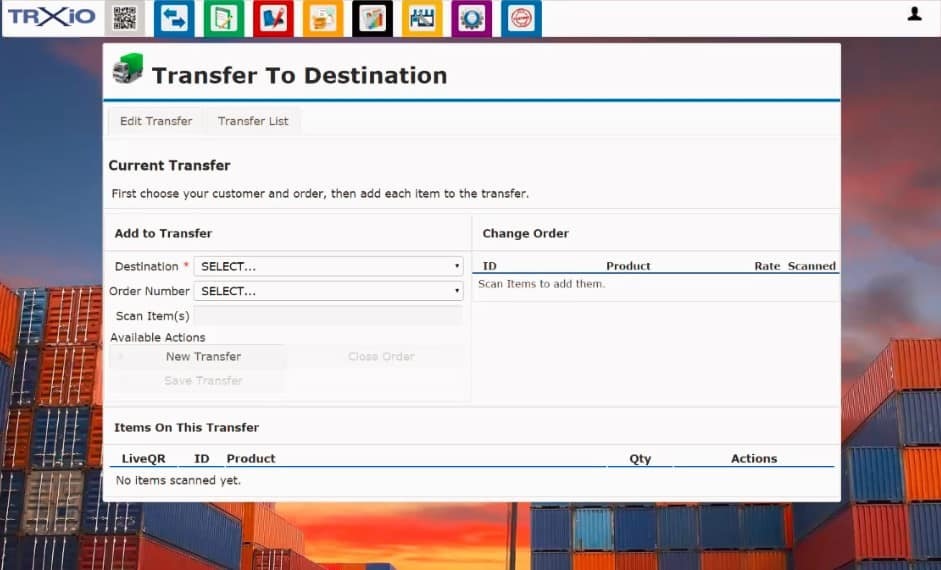Click the red pen and book icon
The width and height of the screenshot is (941, 570).
(273, 18)
